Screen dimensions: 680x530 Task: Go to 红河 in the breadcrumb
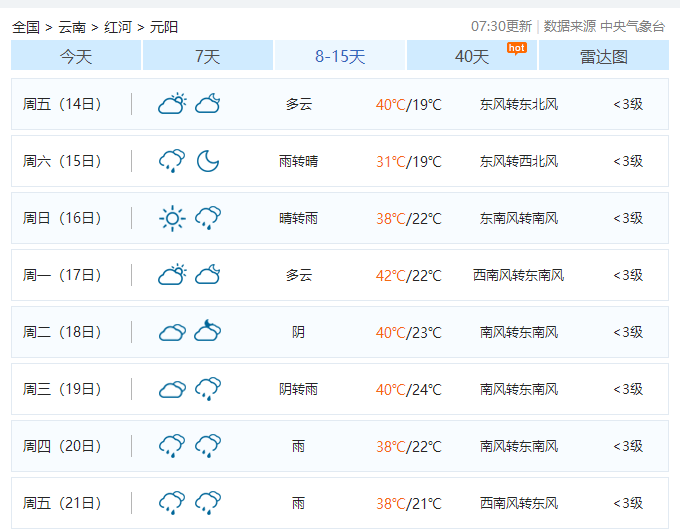pyautogui.click(x=118, y=27)
